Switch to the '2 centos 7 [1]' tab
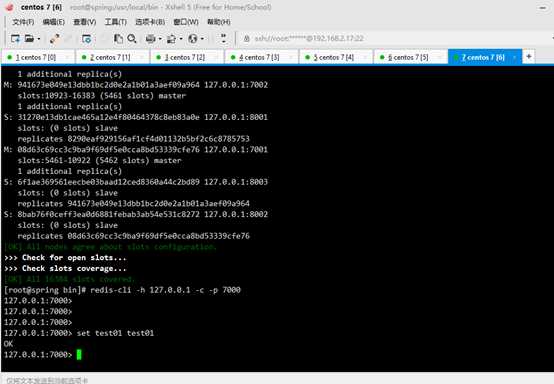This screenshot has height=384, width=554. (112, 57)
